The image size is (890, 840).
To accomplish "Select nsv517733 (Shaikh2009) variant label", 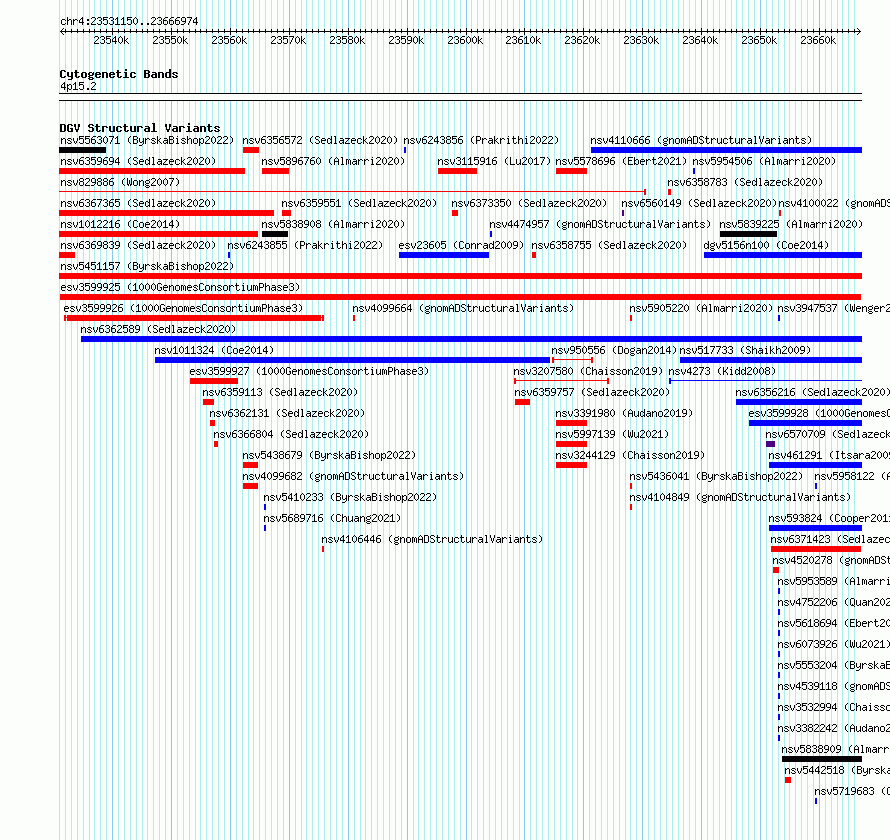I will click(745, 350).
